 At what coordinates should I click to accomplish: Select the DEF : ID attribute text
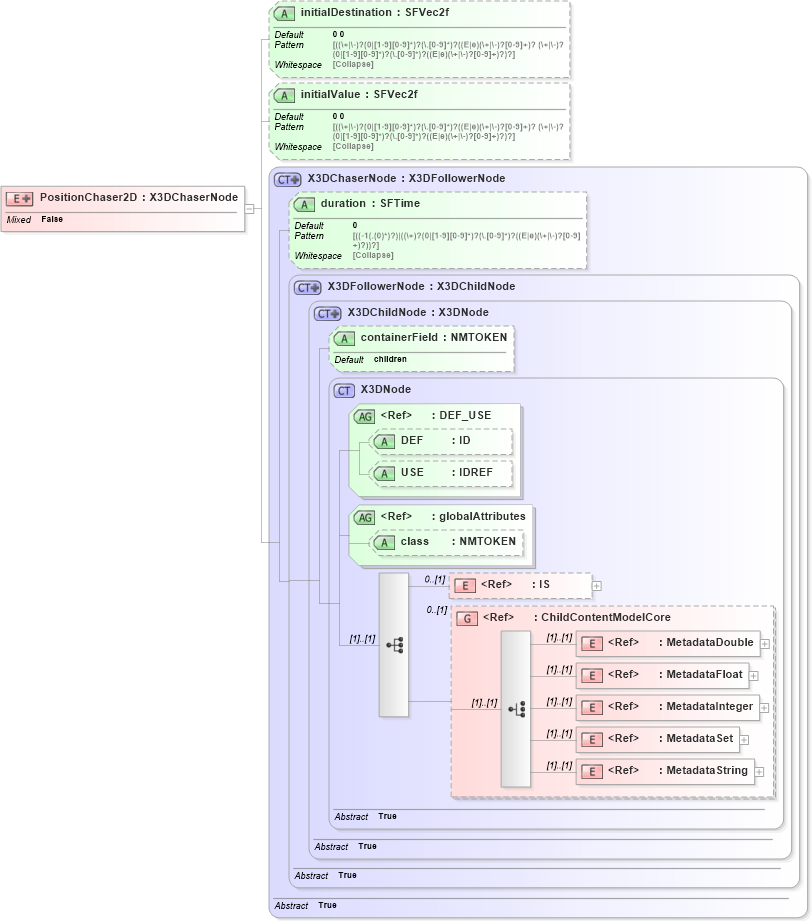(x=435, y=441)
